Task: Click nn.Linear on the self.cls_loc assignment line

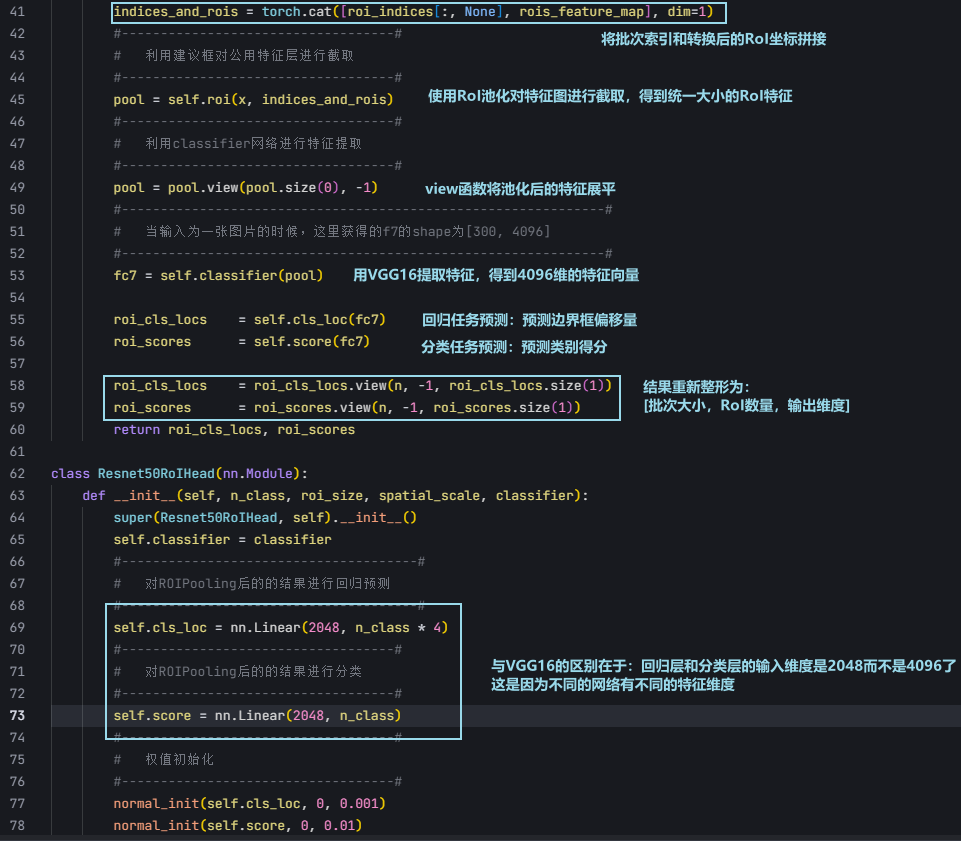Action: click(245, 628)
